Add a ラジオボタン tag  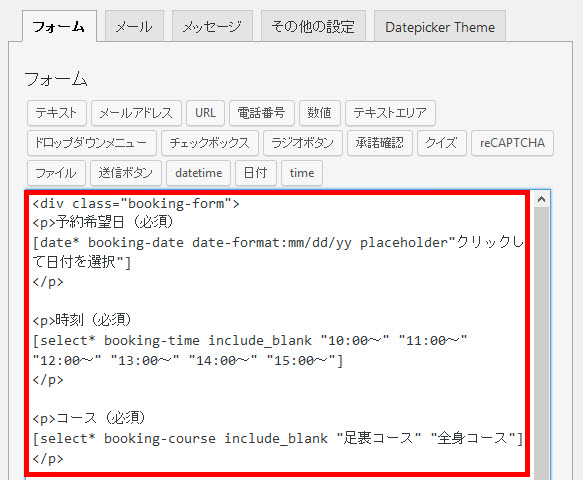tap(303, 143)
